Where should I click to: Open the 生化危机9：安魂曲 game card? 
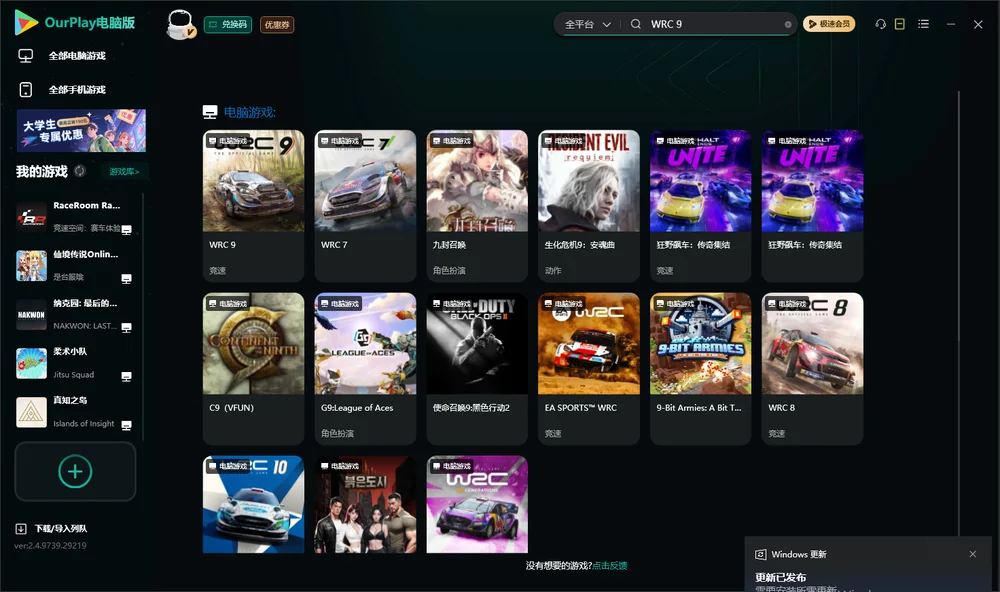(589, 206)
